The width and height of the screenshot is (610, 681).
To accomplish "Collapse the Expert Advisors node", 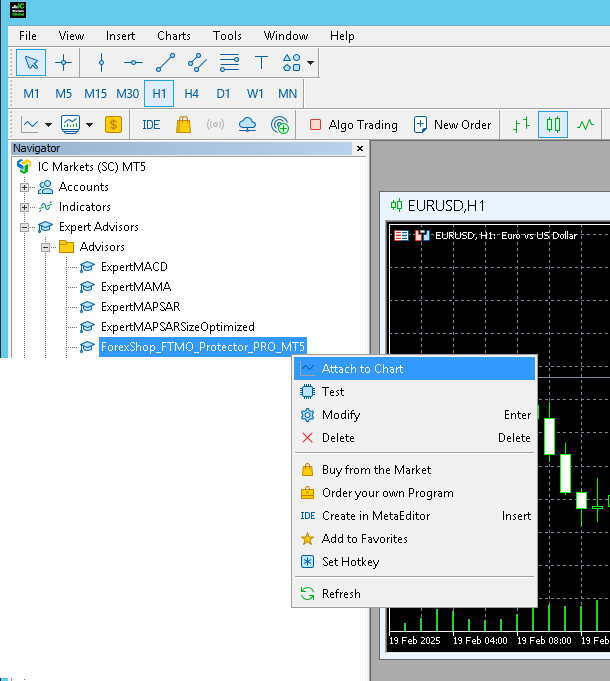I will click(x=24, y=227).
